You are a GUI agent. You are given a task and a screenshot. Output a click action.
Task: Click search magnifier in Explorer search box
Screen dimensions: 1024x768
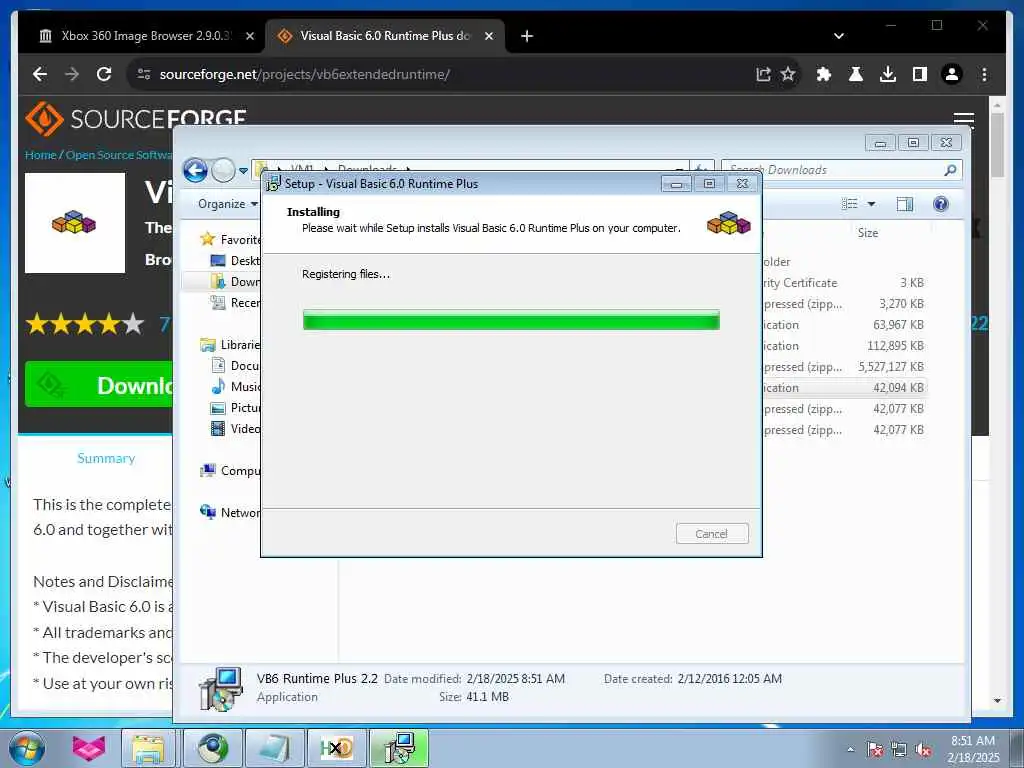(950, 170)
